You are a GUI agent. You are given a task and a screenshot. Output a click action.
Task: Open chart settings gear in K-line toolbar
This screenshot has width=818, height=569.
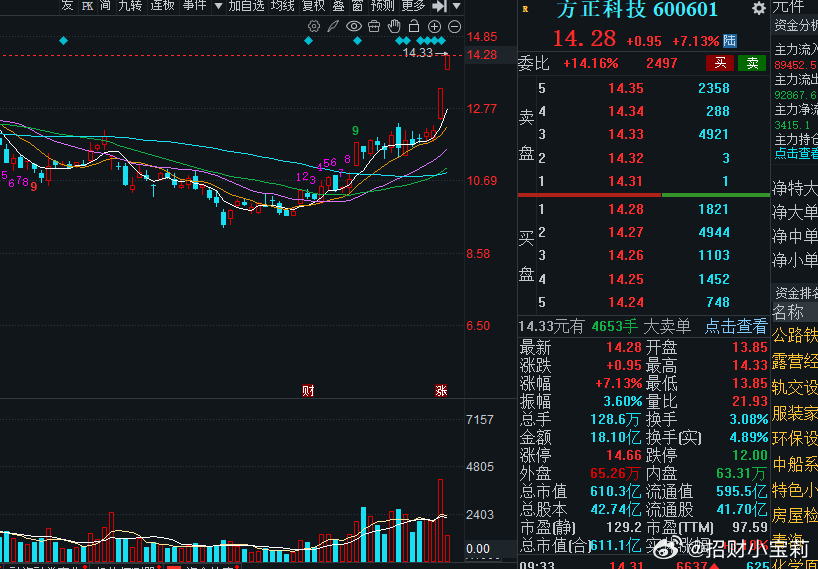[x=314, y=26]
